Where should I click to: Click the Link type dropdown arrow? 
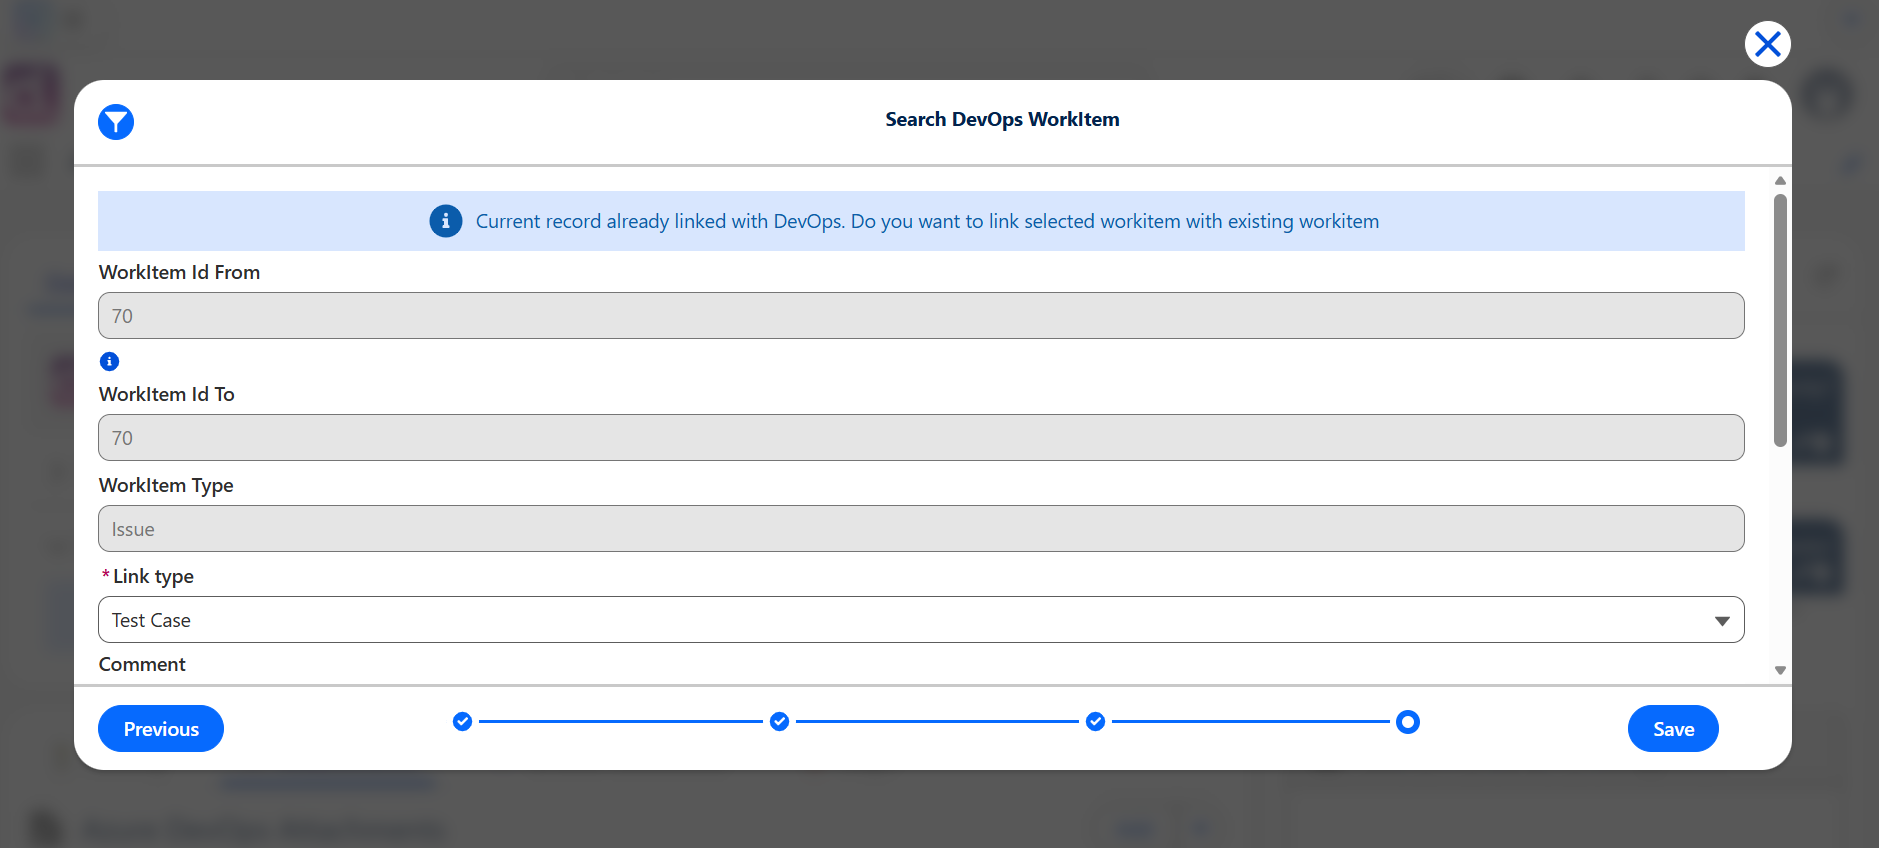pyautogui.click(x=1722, y=621)
